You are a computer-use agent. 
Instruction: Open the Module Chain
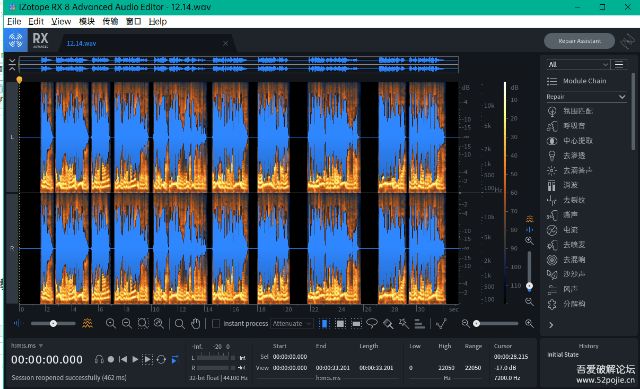click(584, 81)
